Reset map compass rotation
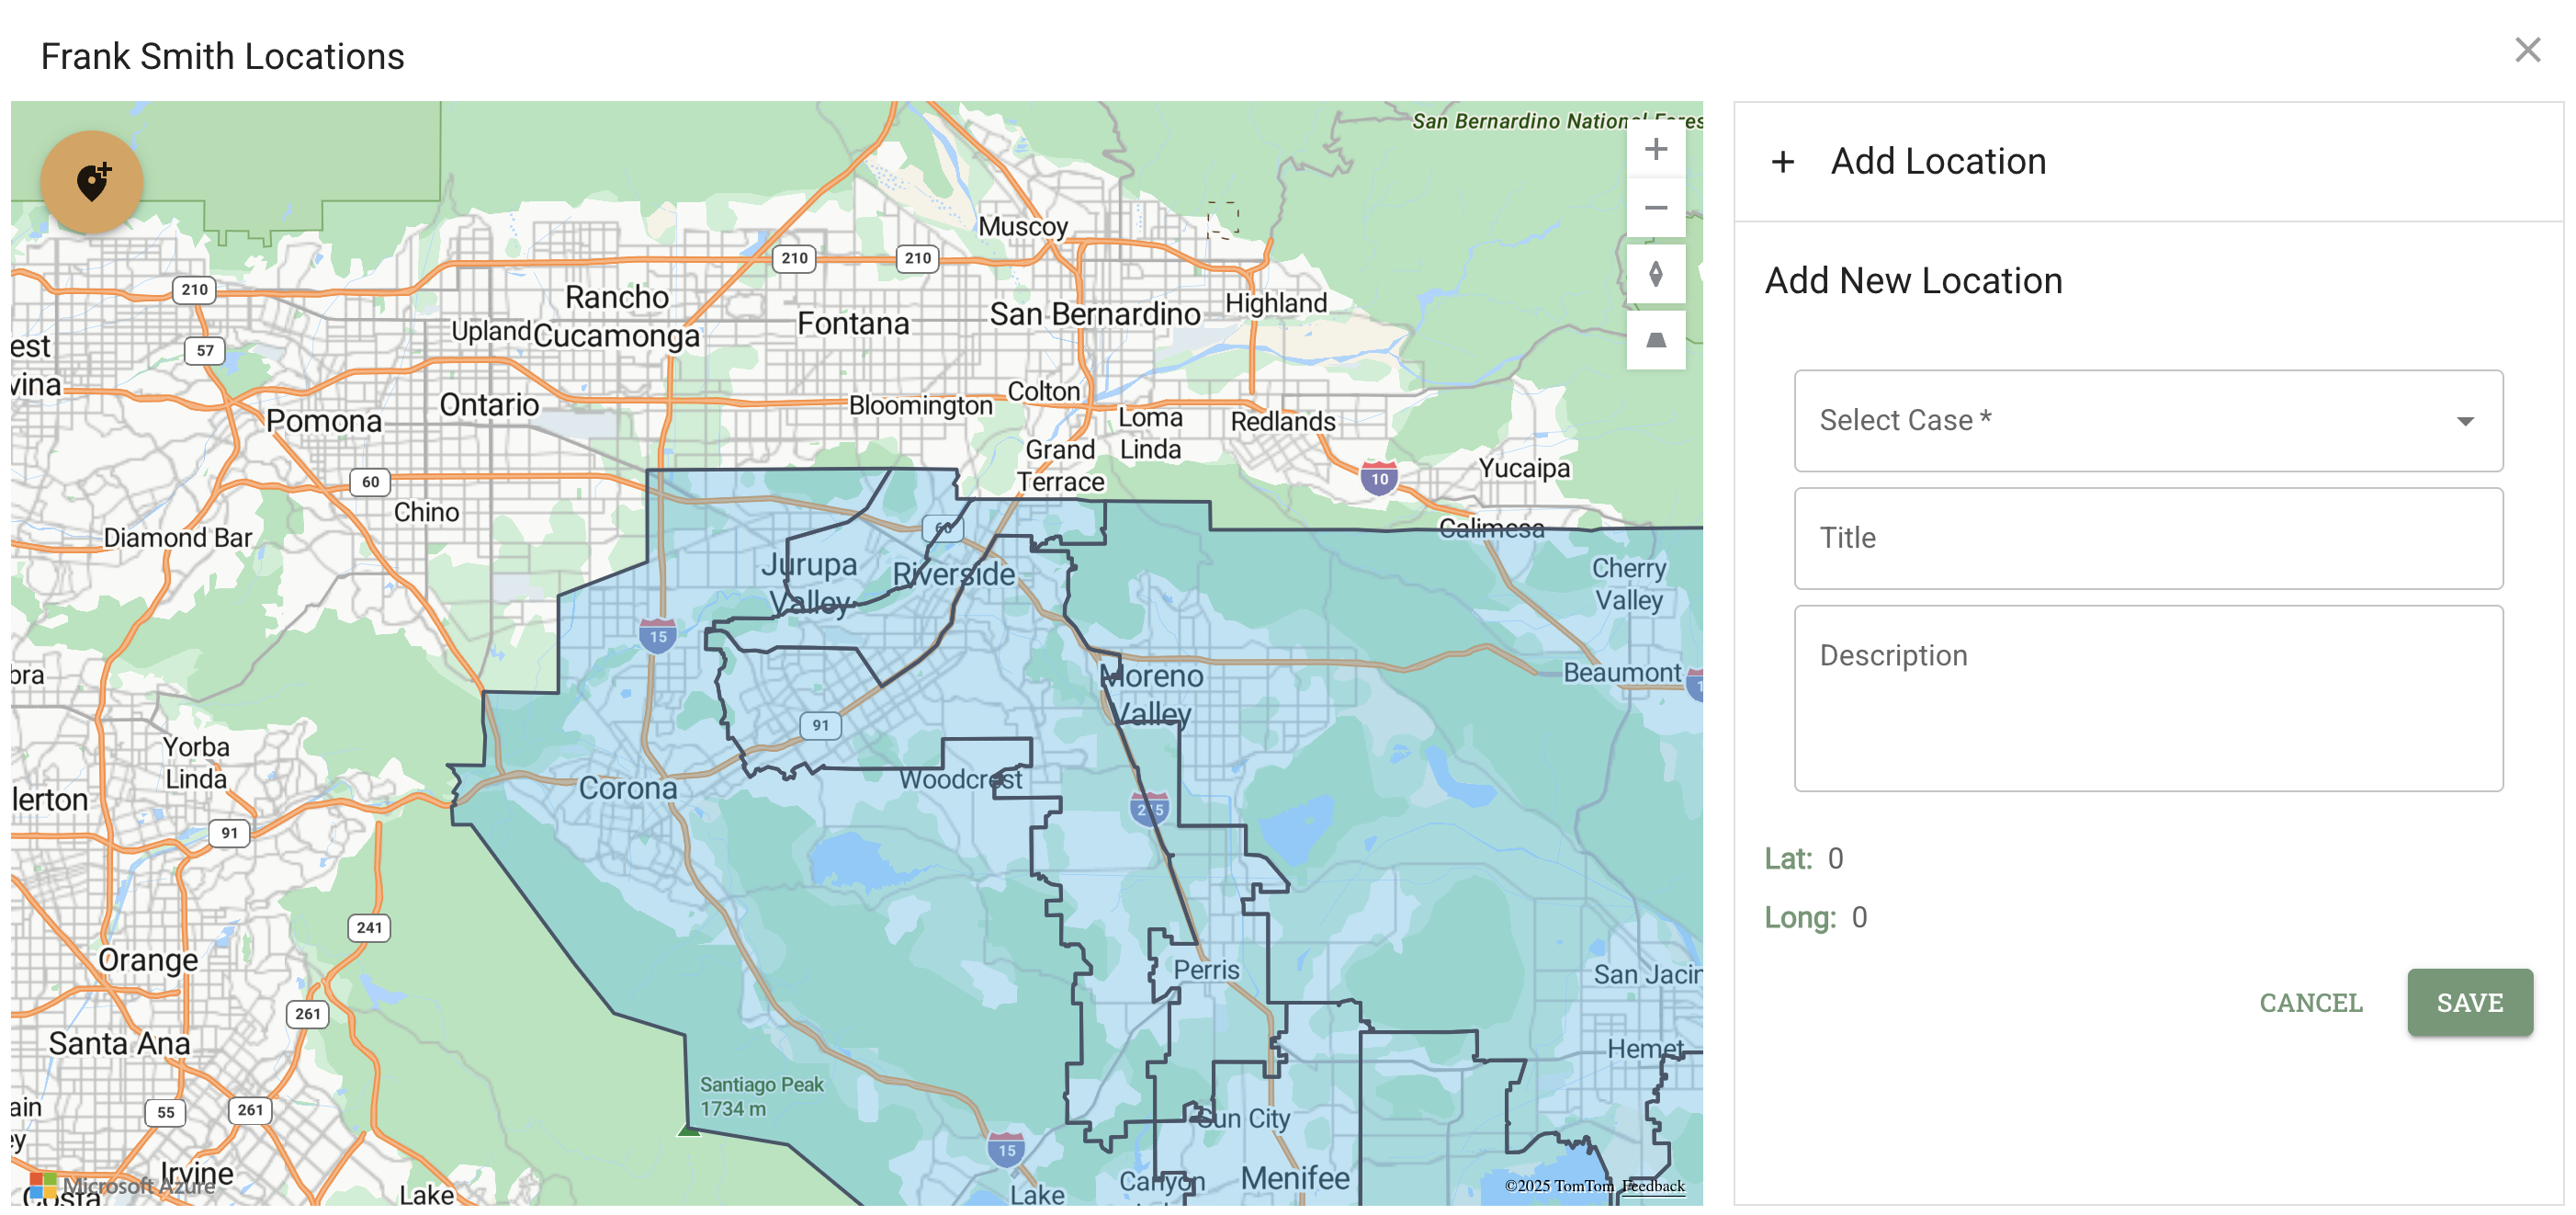Viewport: 2576px width, 1215px height. 1655,274
